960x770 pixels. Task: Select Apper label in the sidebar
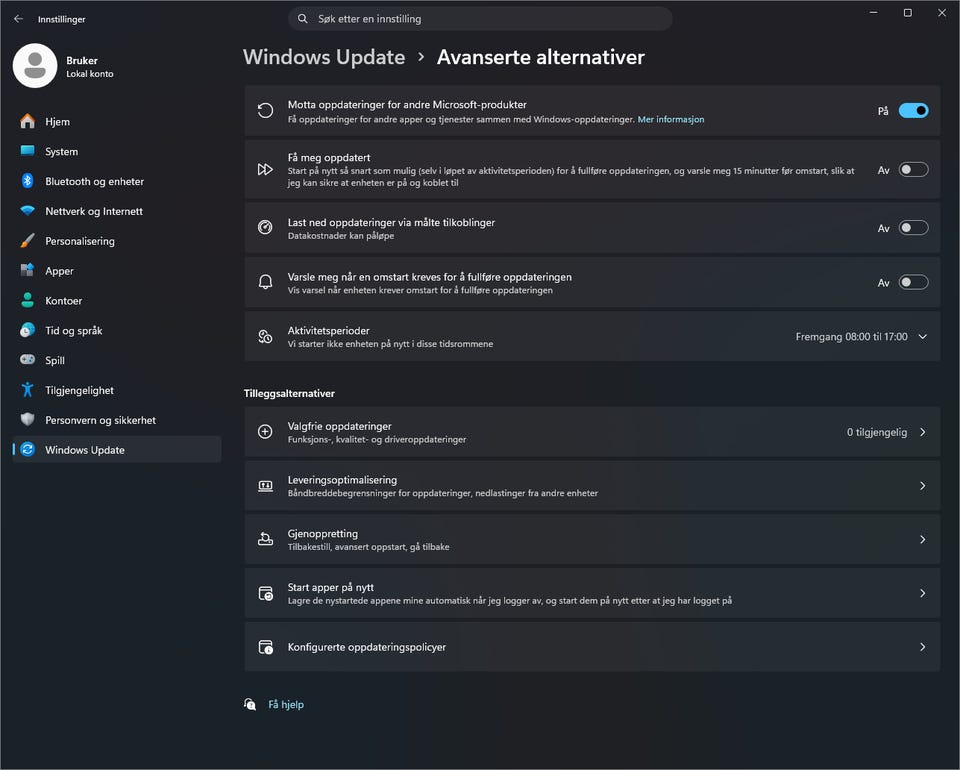[x=59, y=271]
